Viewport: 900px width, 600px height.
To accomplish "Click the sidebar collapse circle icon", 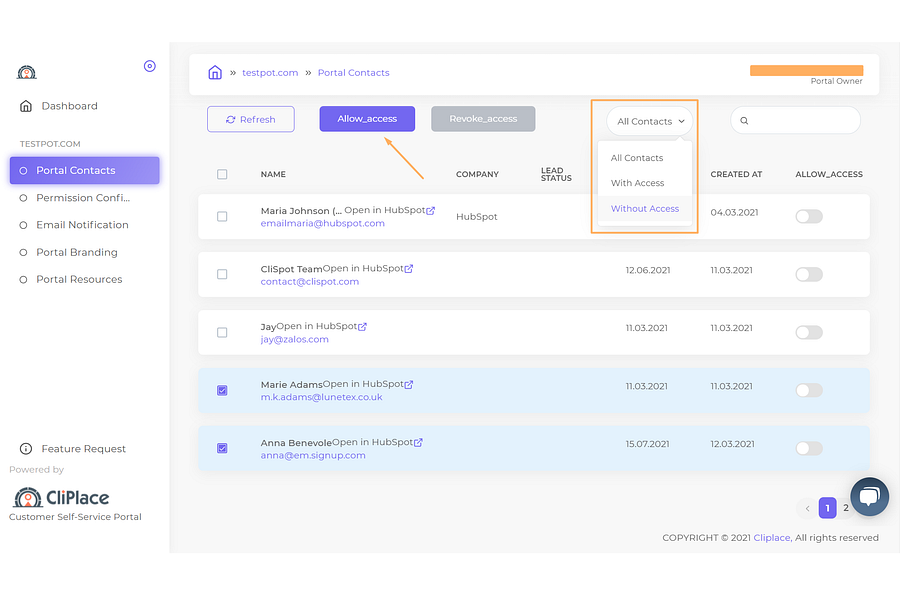I will tap(150, 66).
